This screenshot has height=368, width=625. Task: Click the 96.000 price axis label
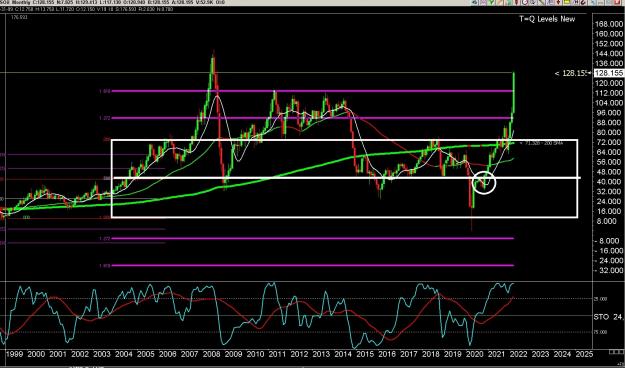pos(610,112)
